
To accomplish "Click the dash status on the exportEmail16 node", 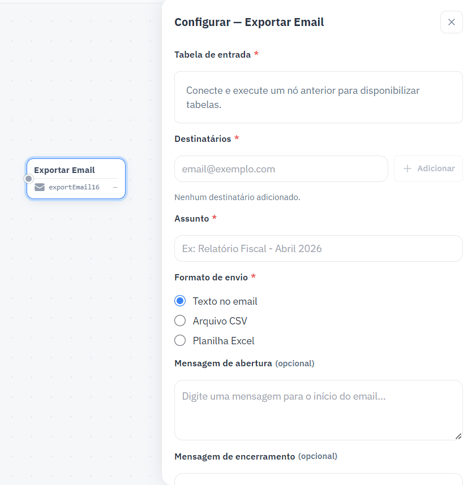I will 115,187.
